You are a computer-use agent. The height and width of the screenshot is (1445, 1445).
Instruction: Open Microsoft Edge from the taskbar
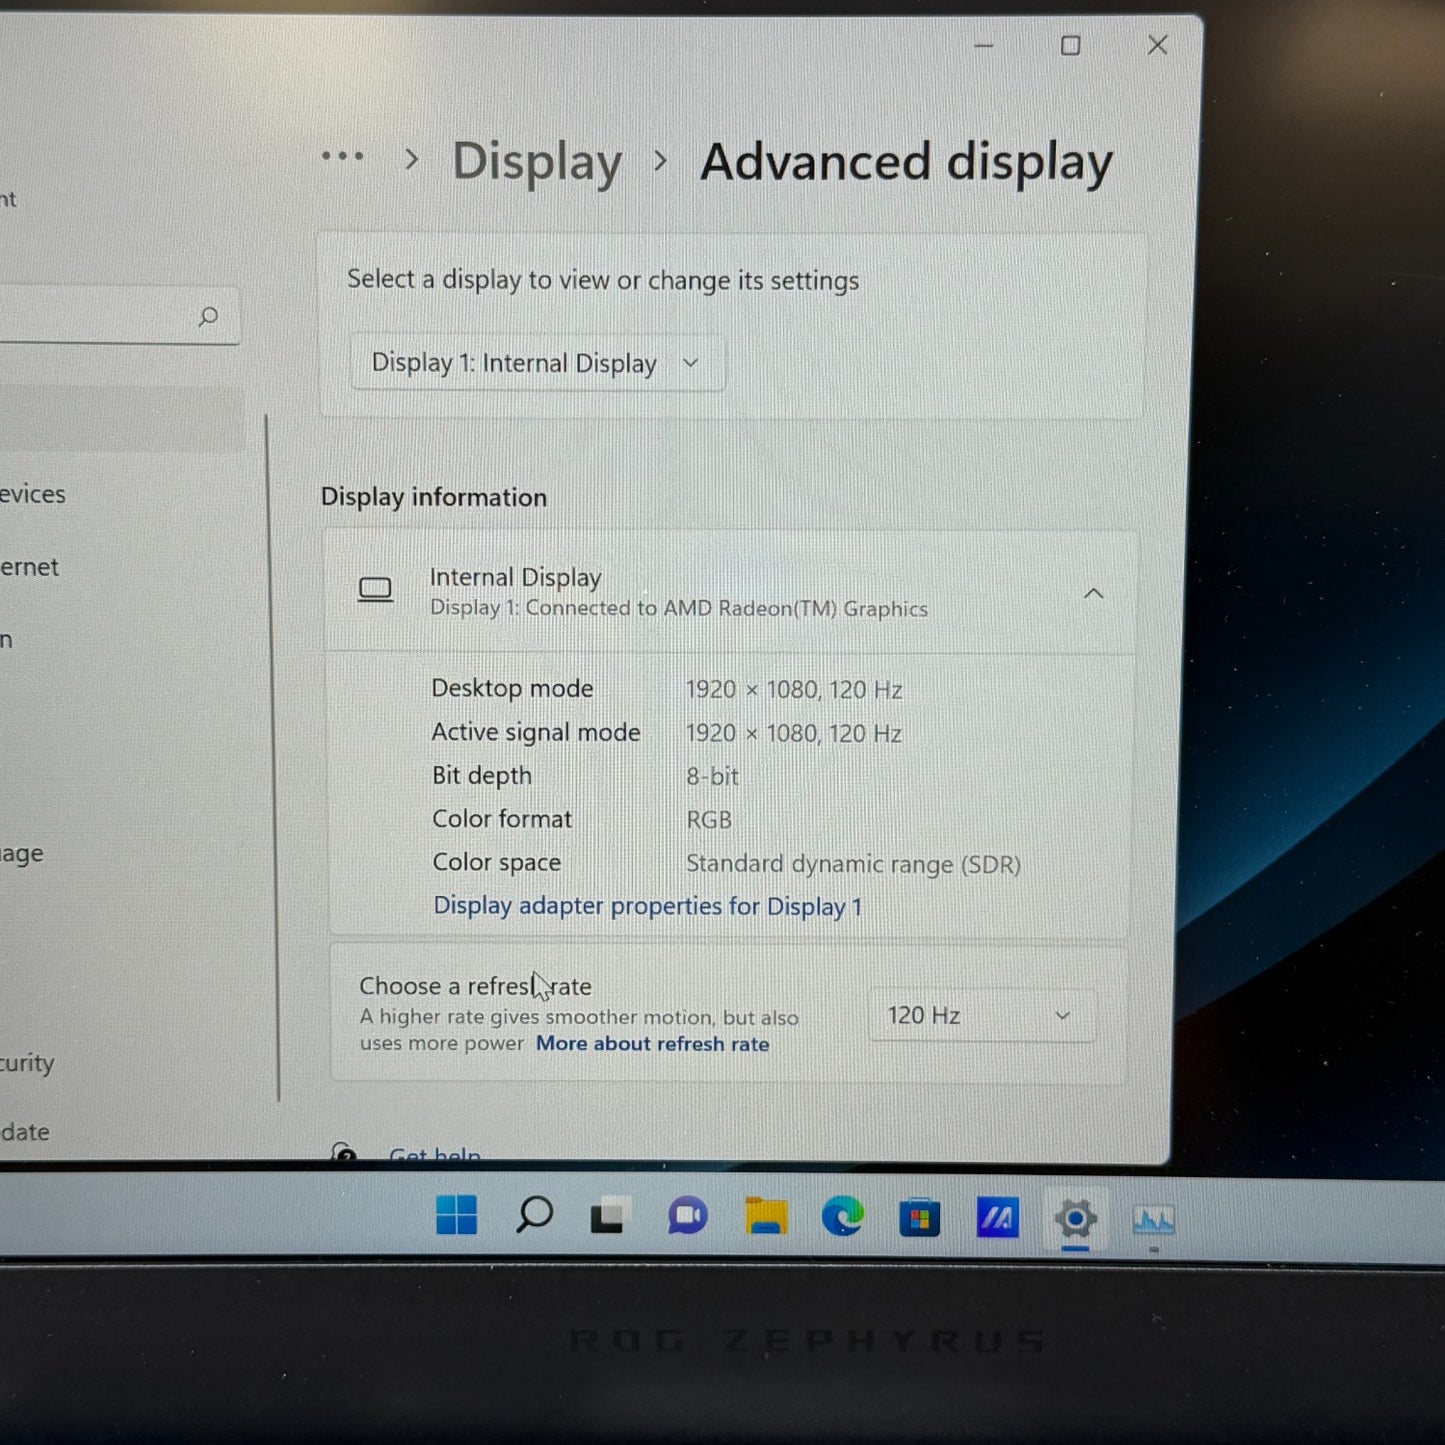[843, 1217]
